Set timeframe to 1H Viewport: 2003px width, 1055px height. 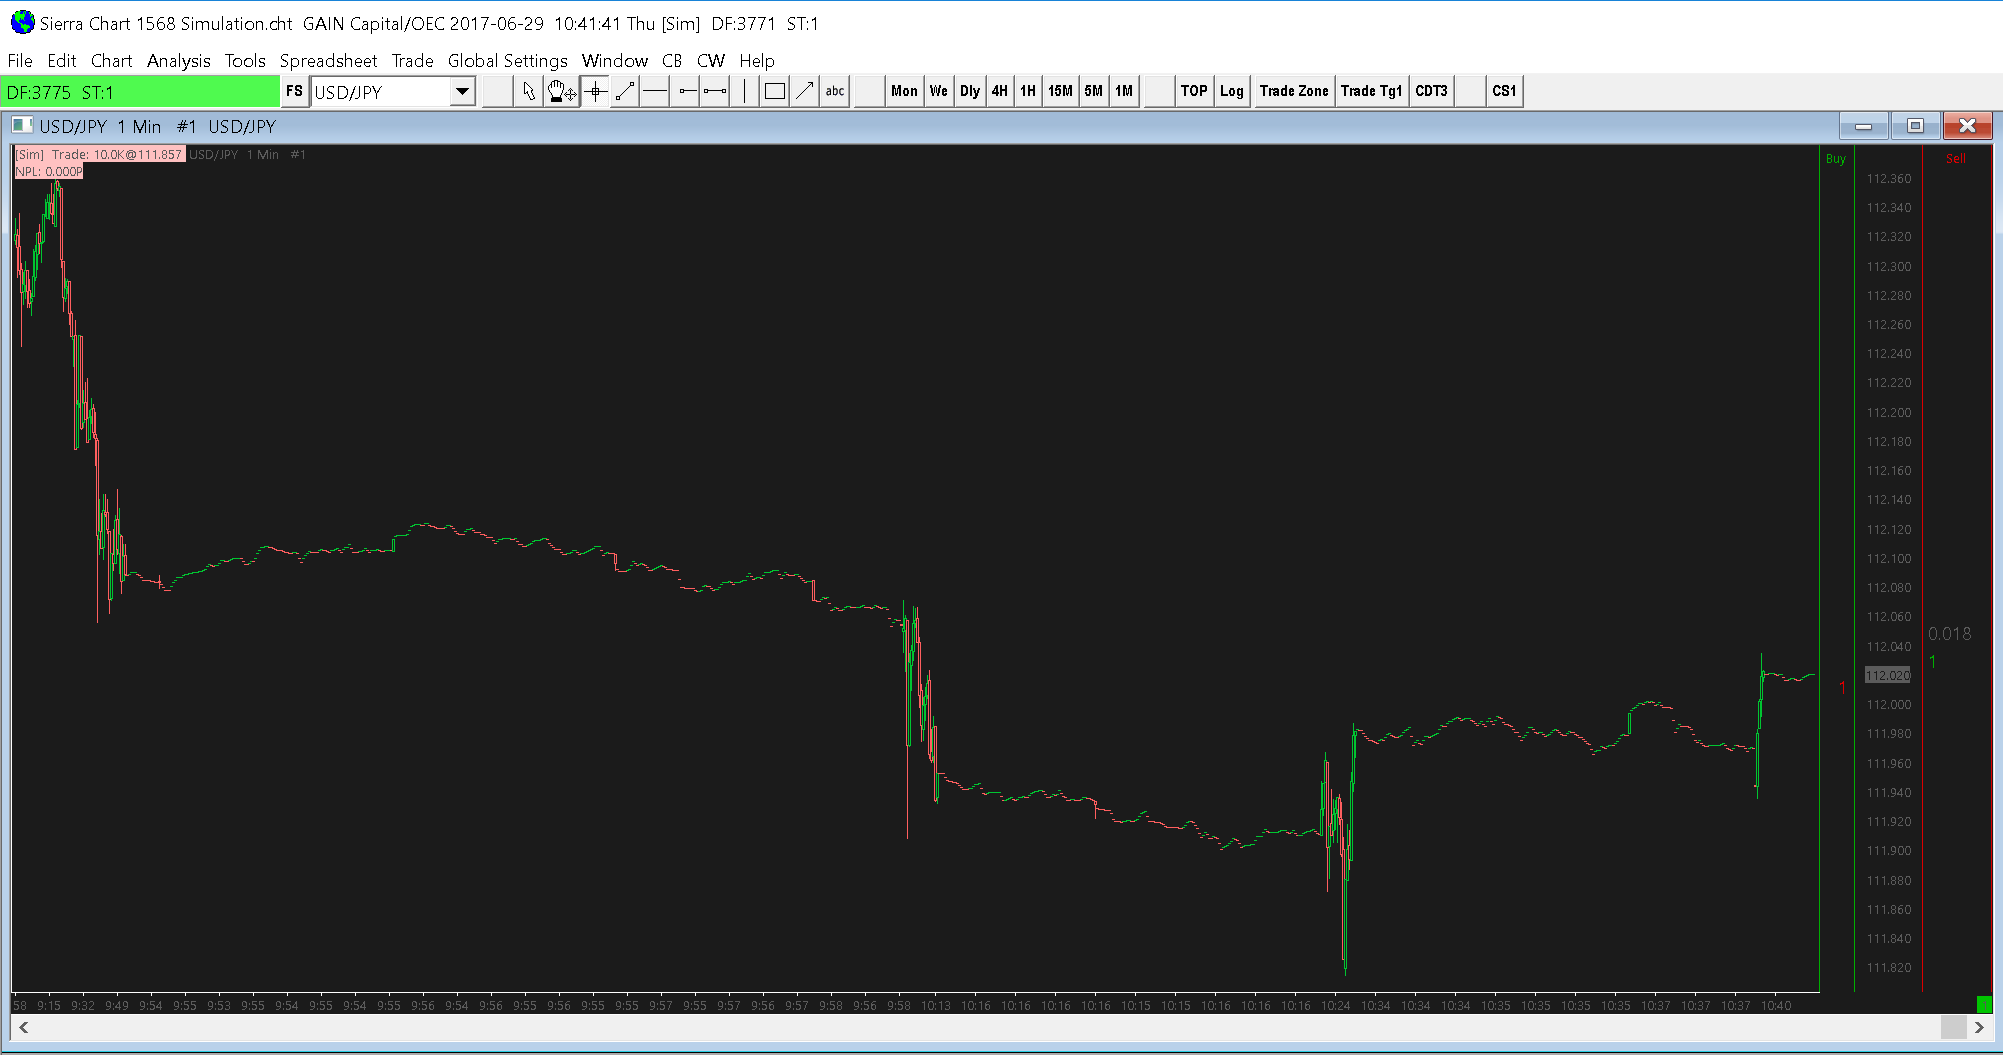tap(1028, 92)
